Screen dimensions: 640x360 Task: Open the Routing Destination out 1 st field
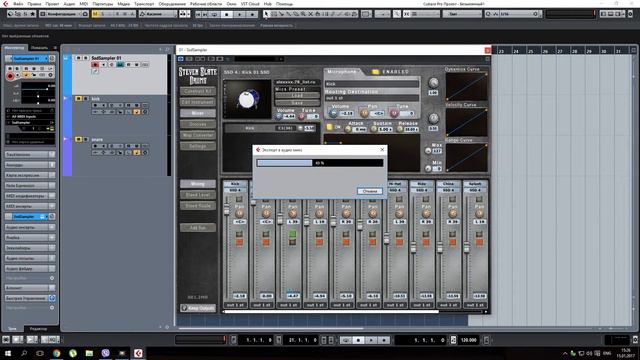pyautogui.click(x=372, y=98)
